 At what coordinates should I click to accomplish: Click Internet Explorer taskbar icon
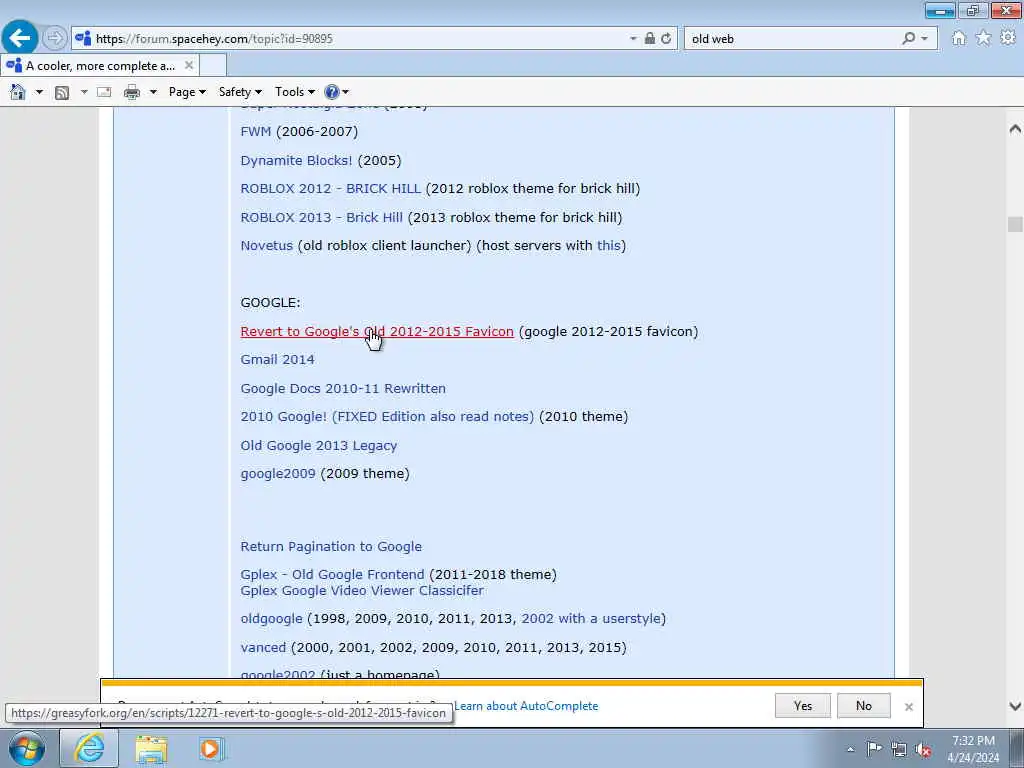89,748
